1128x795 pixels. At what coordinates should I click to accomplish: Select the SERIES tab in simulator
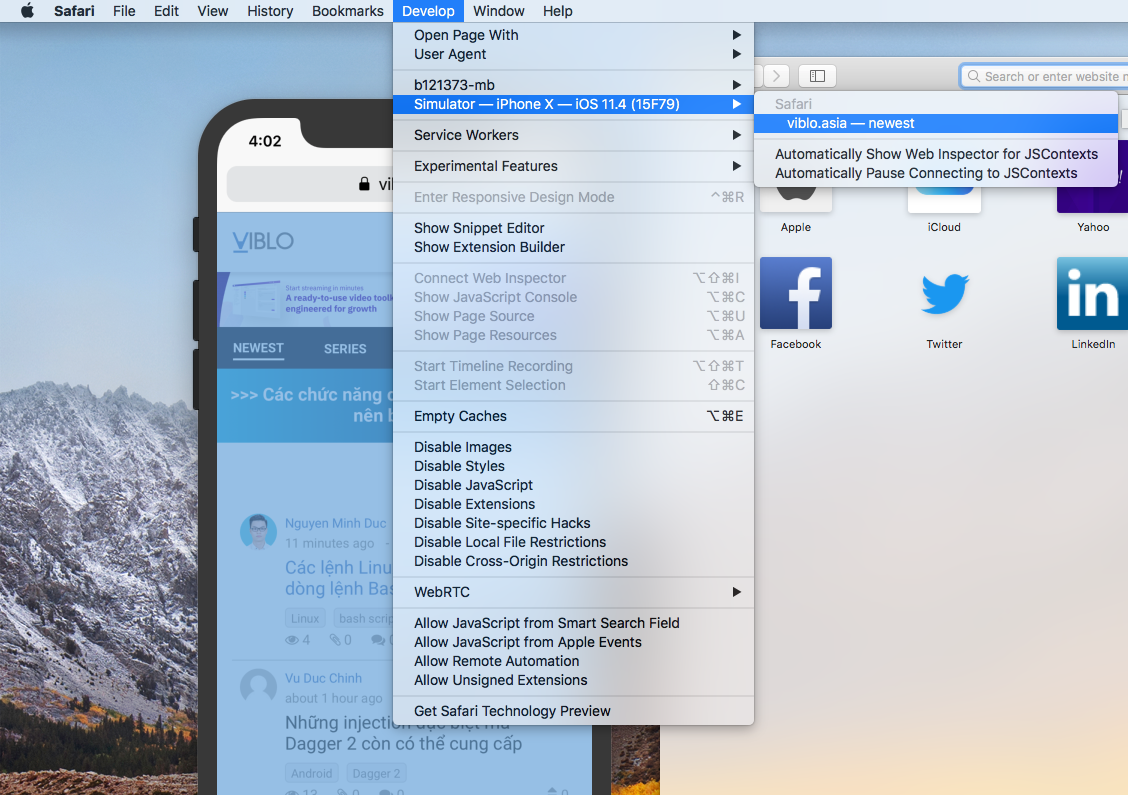[x=345, y=349]
